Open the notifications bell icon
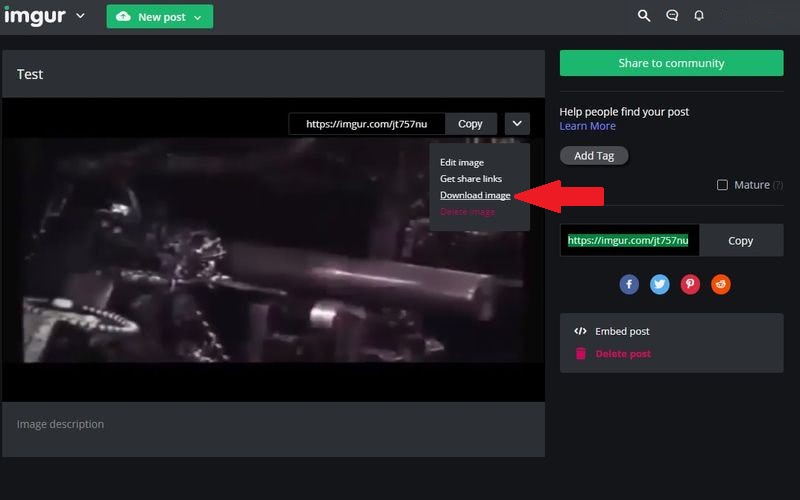Screen dimensions: 800x500 point(699,16)
